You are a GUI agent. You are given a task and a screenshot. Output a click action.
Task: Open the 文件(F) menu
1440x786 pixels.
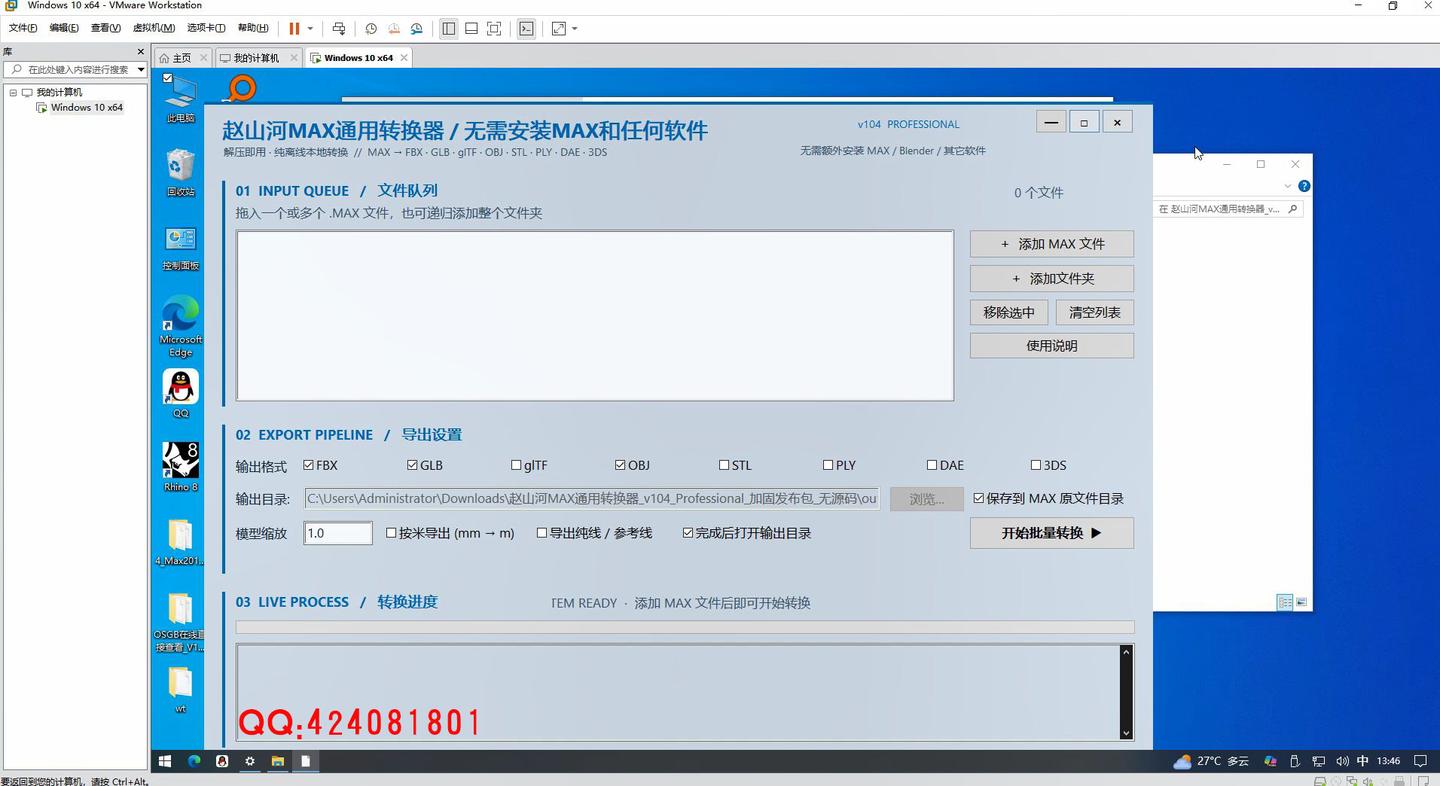click(23, 28)
